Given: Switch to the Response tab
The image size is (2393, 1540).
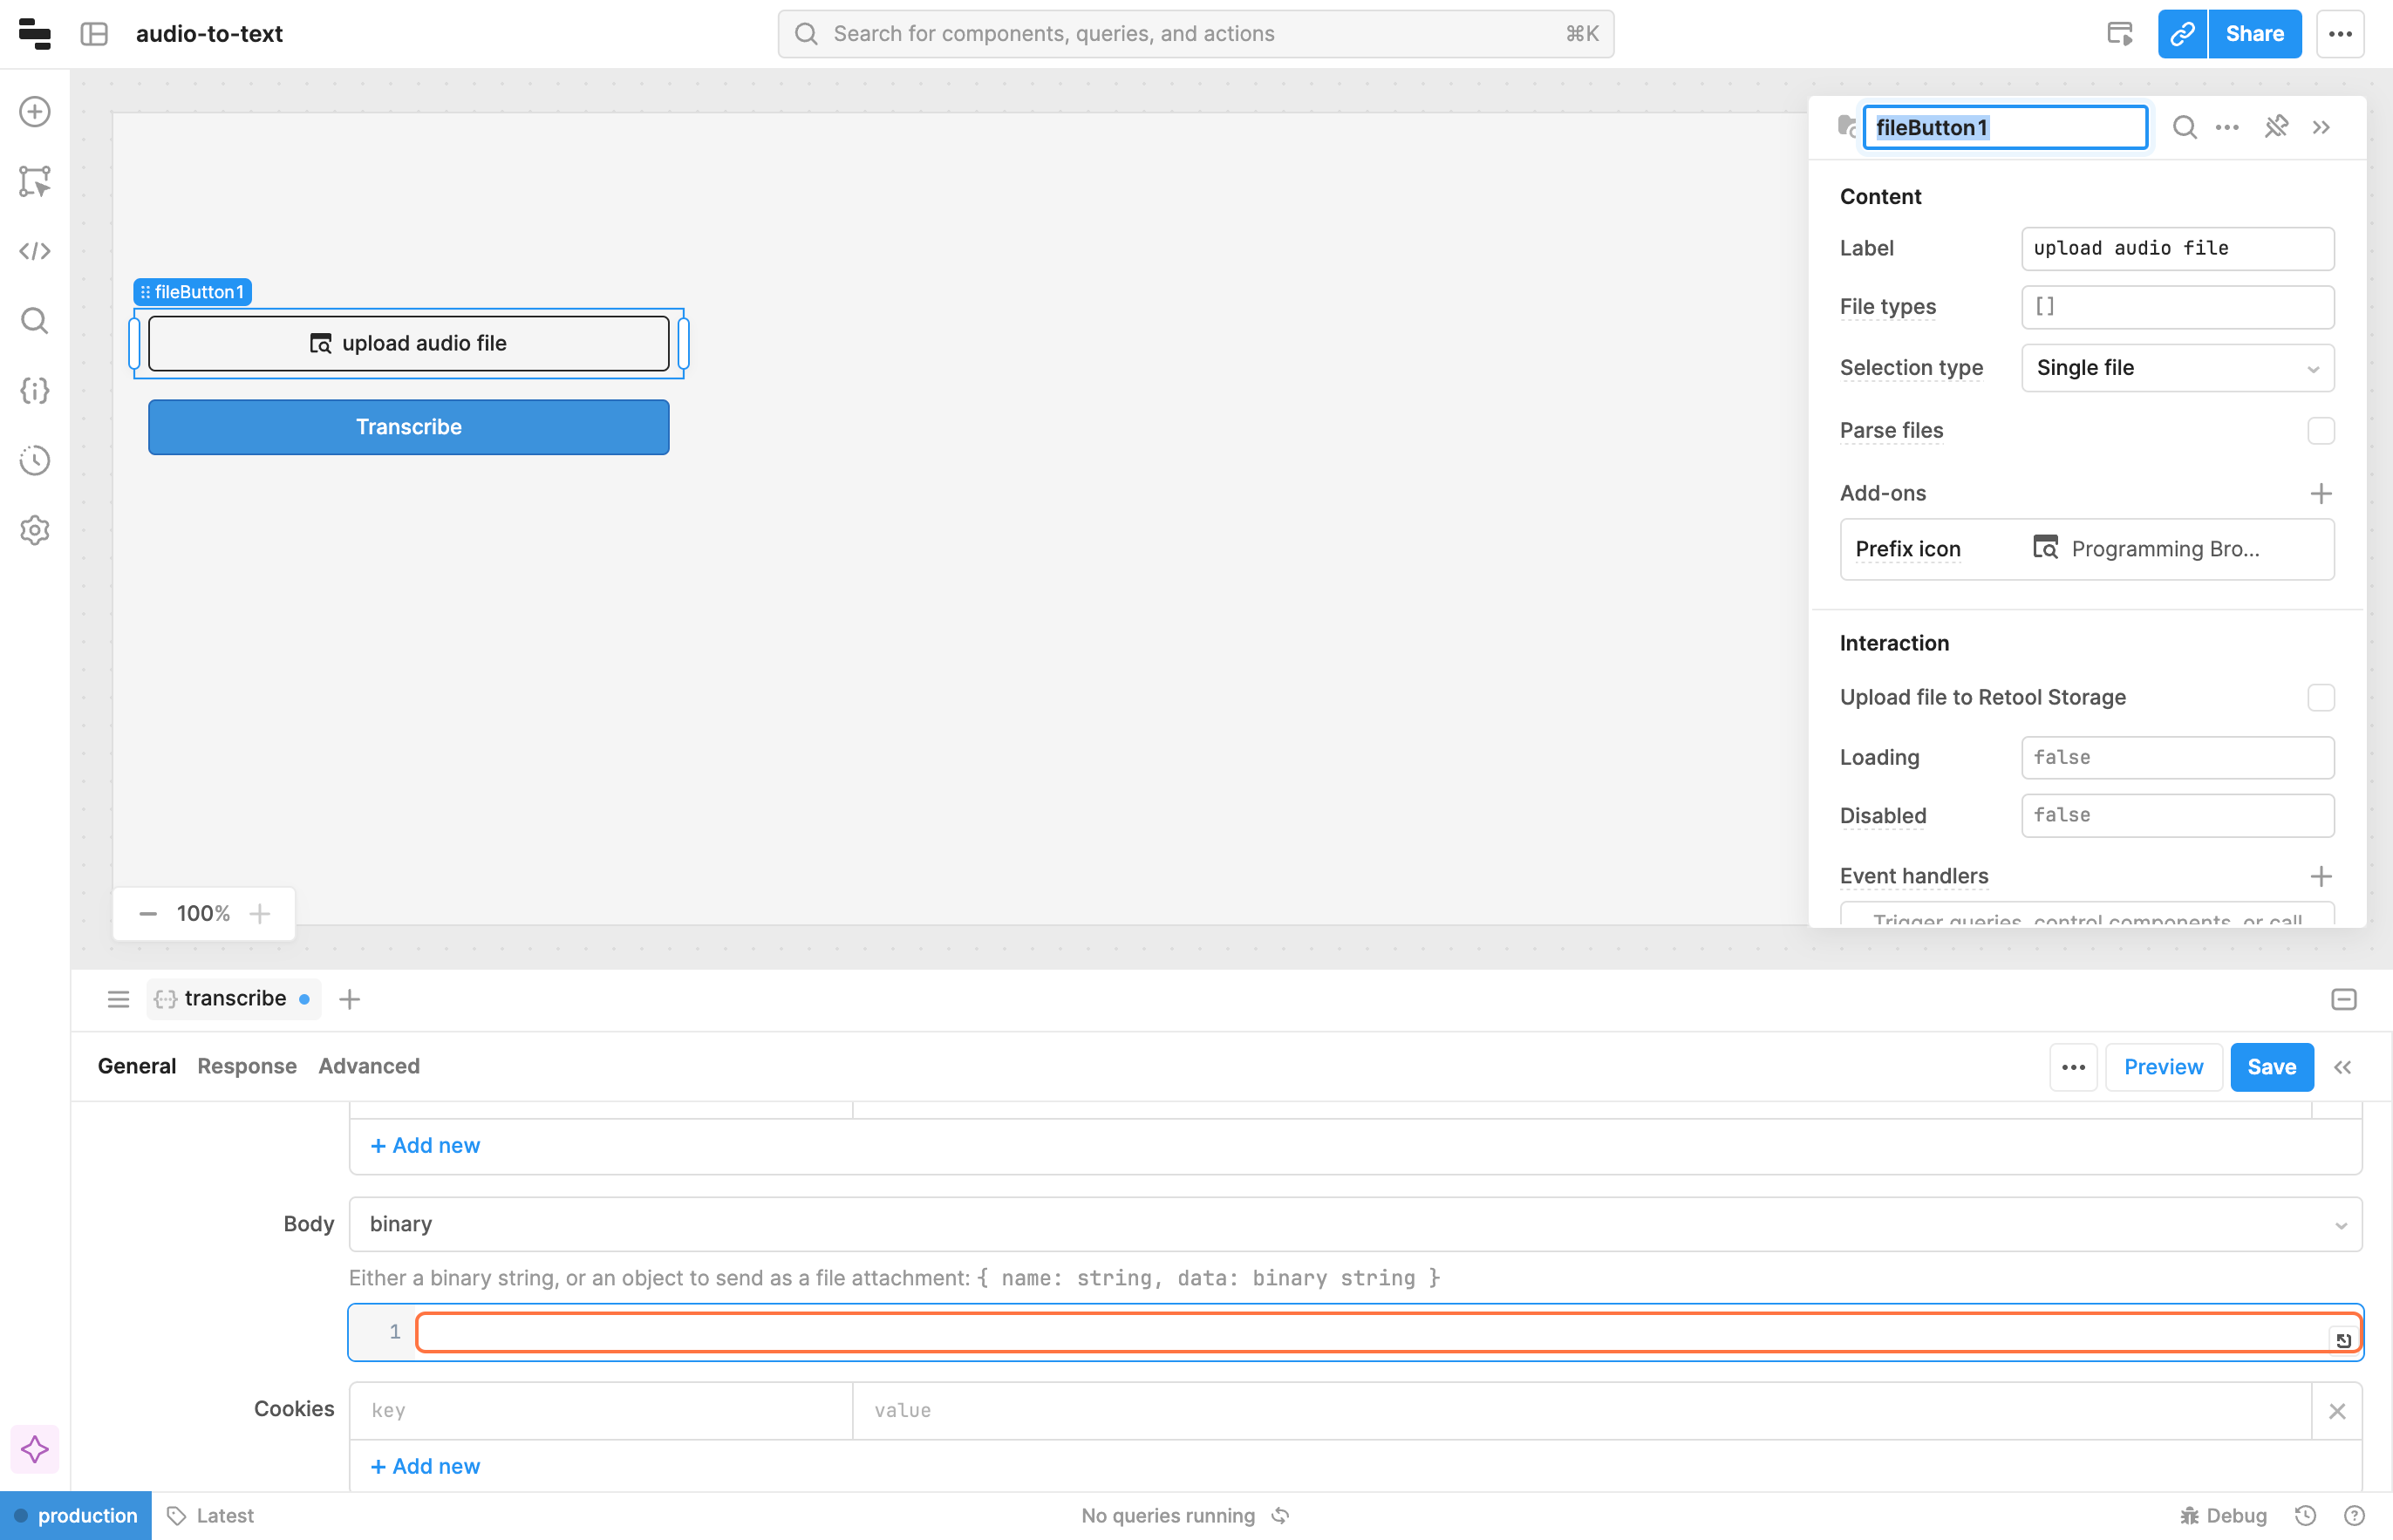Looking at the screenshot, I should pyautogui.click(x=247, y=1066).
